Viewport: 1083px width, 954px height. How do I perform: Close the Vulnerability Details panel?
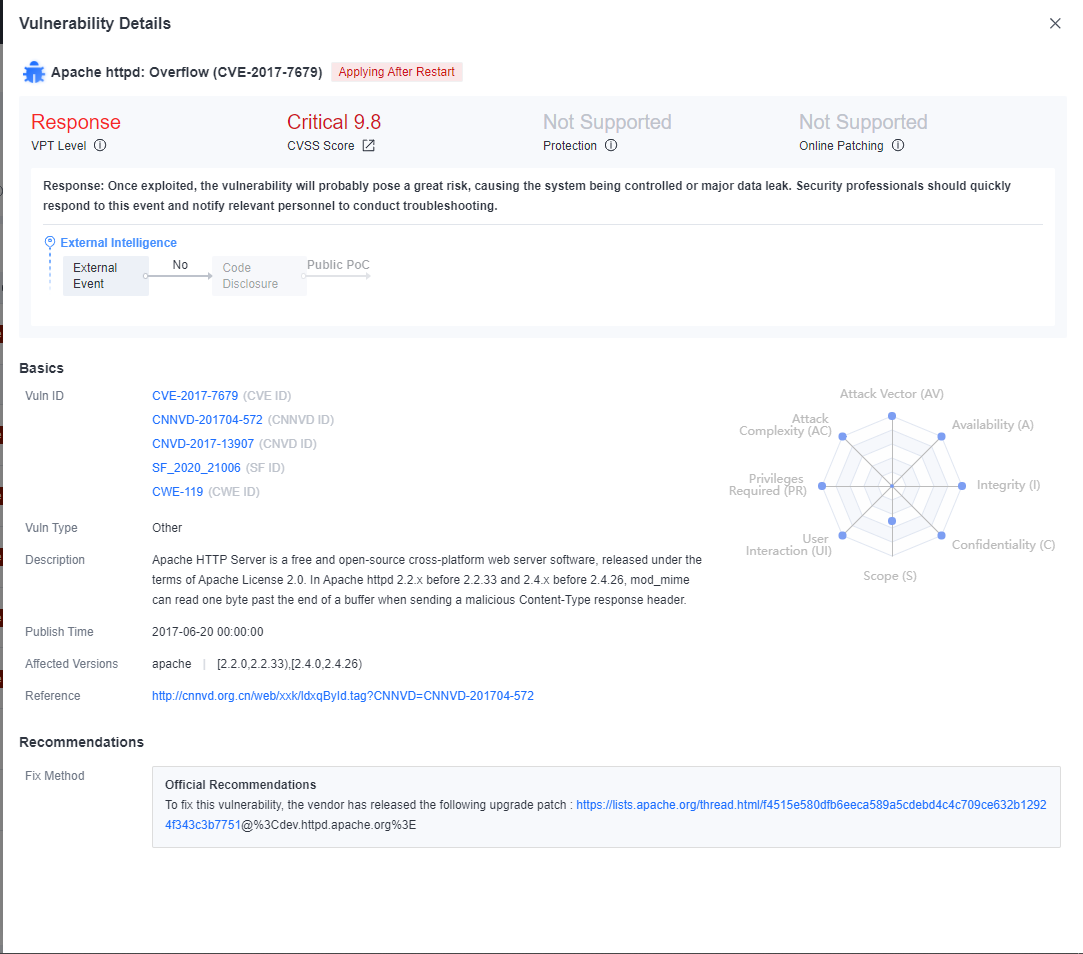click(x=1055, y=24)
